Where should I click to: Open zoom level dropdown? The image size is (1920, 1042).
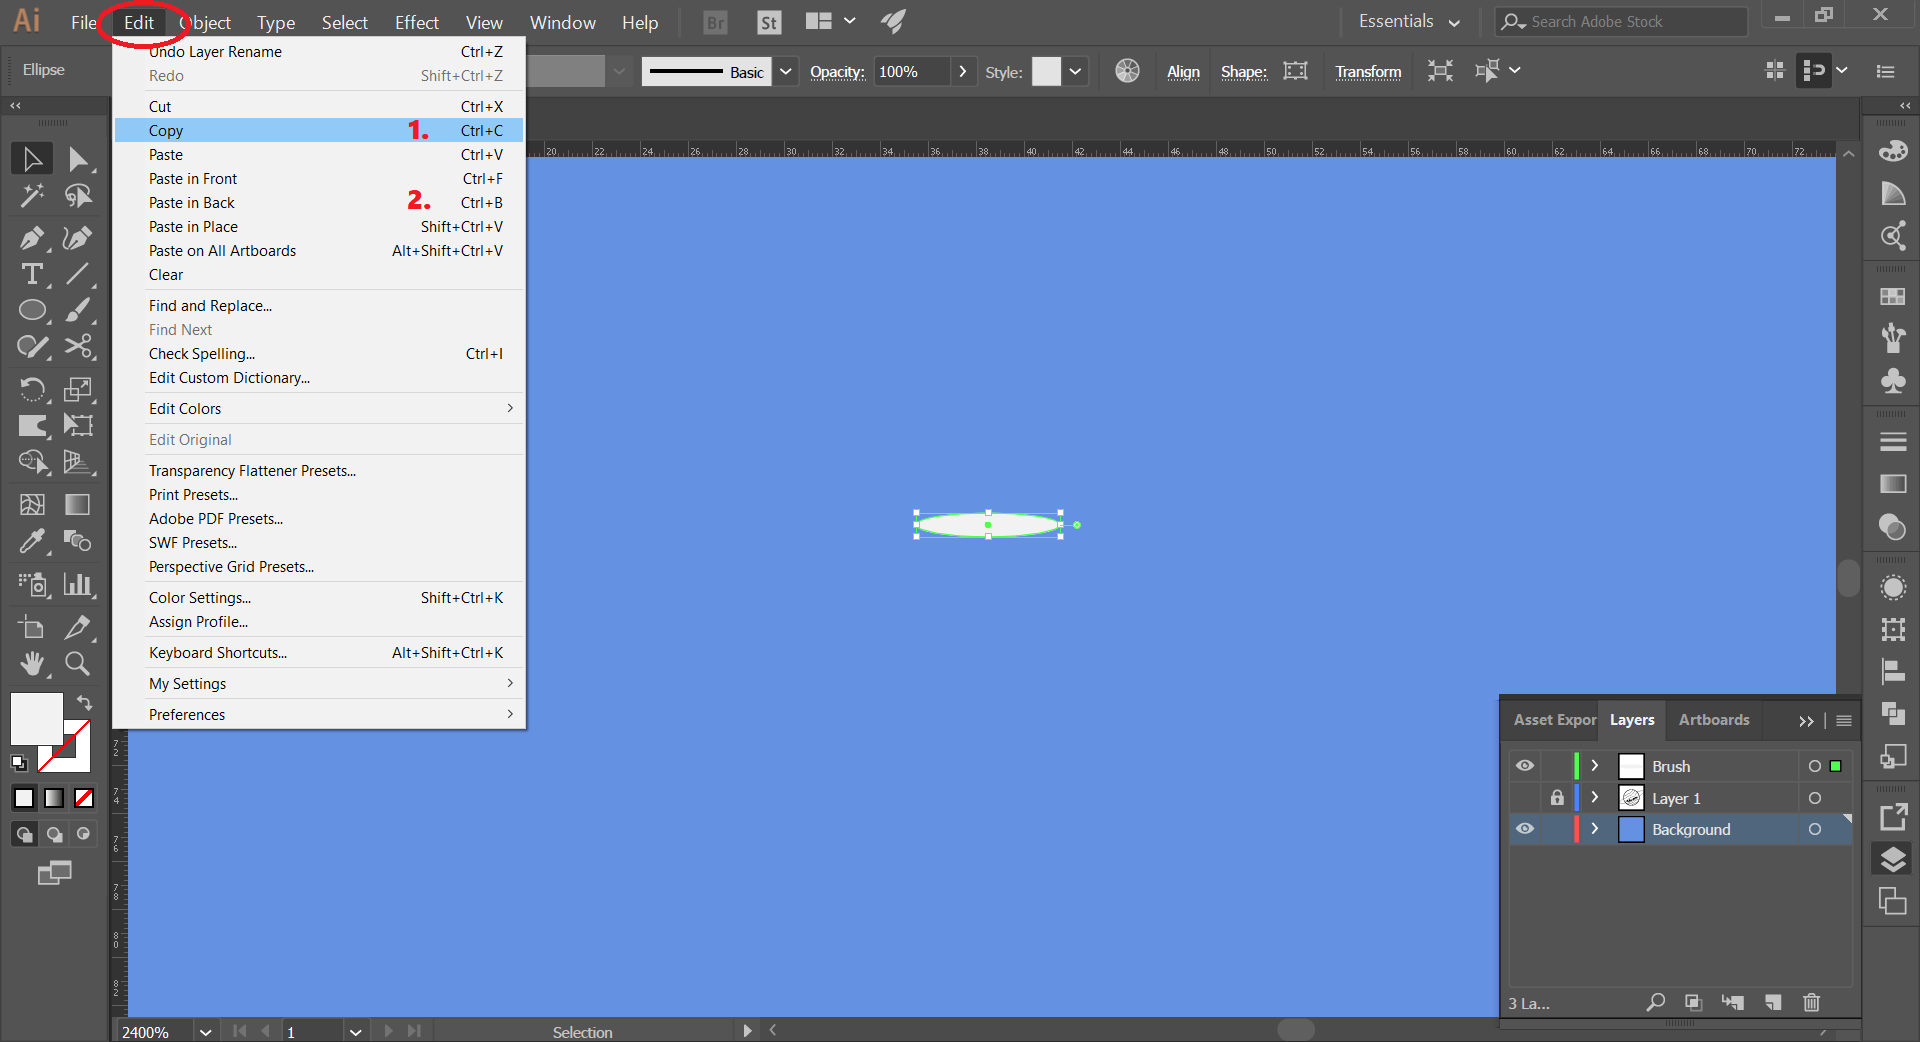205,1032
